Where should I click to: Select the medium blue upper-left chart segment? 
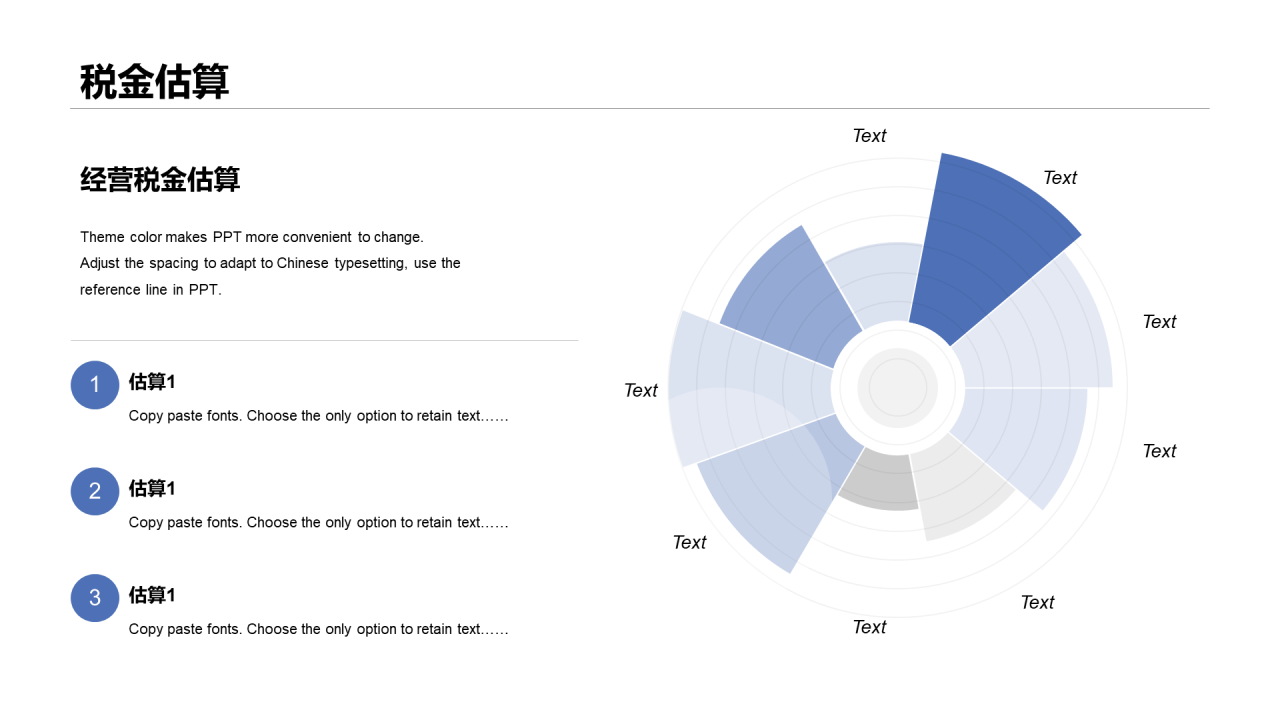pyautogui.click(x=790, y=295)
